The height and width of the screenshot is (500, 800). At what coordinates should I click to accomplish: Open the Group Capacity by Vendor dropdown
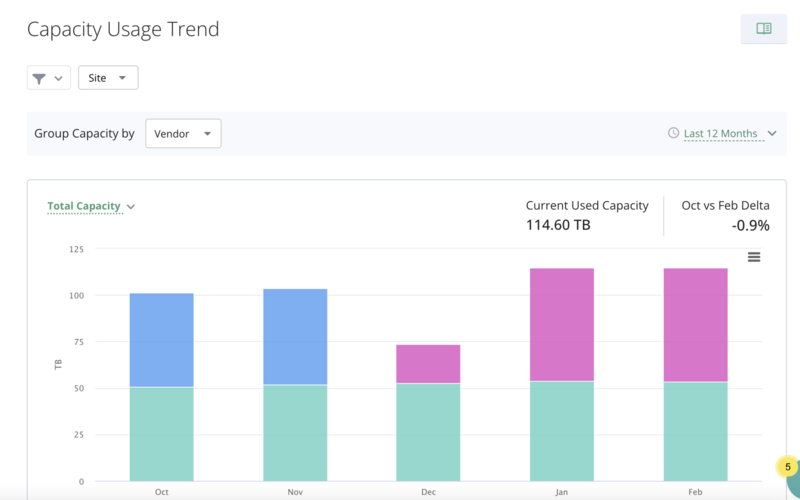[183, 134]
